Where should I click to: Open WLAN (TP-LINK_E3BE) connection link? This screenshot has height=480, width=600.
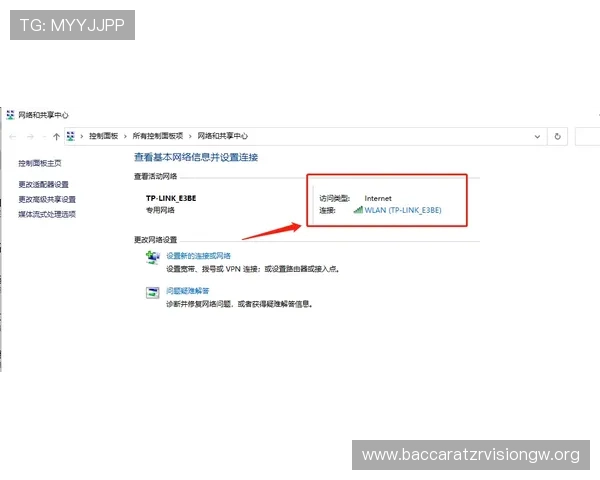pos(403,210)
